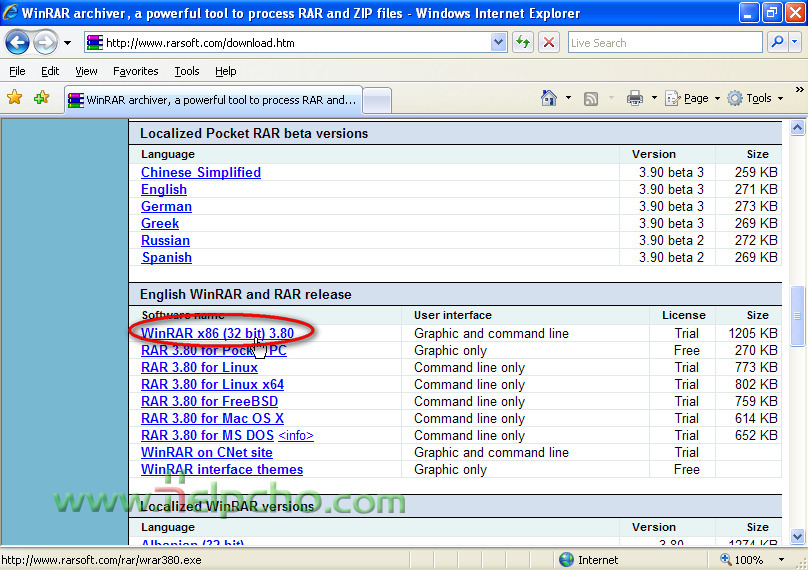Click the 'Localized Pocket RAR beta versions' heading
The width and height of the screenshot is (808, 570).
(x=254, y=133)
